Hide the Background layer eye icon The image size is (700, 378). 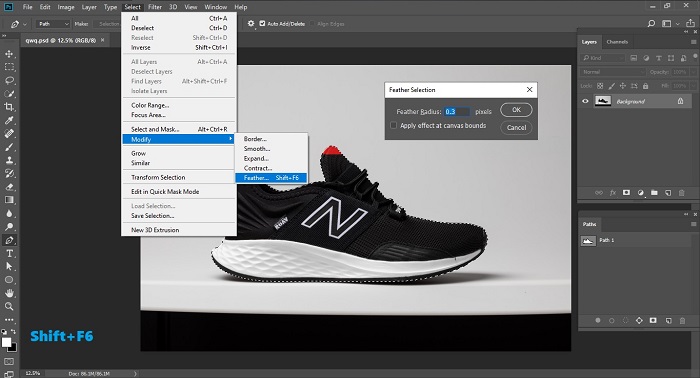[x=585, y=101]
